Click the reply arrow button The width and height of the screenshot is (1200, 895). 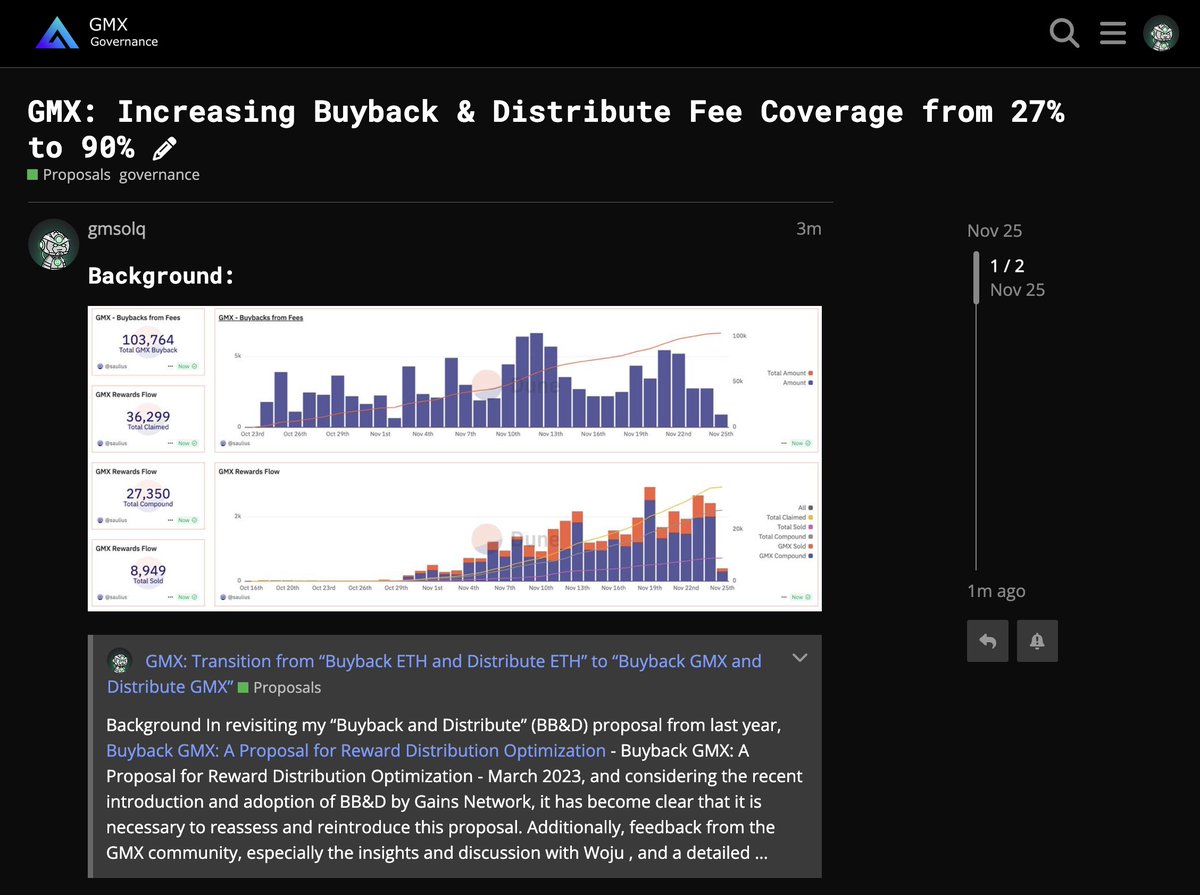pyautogui.click(x=988, y=641)
